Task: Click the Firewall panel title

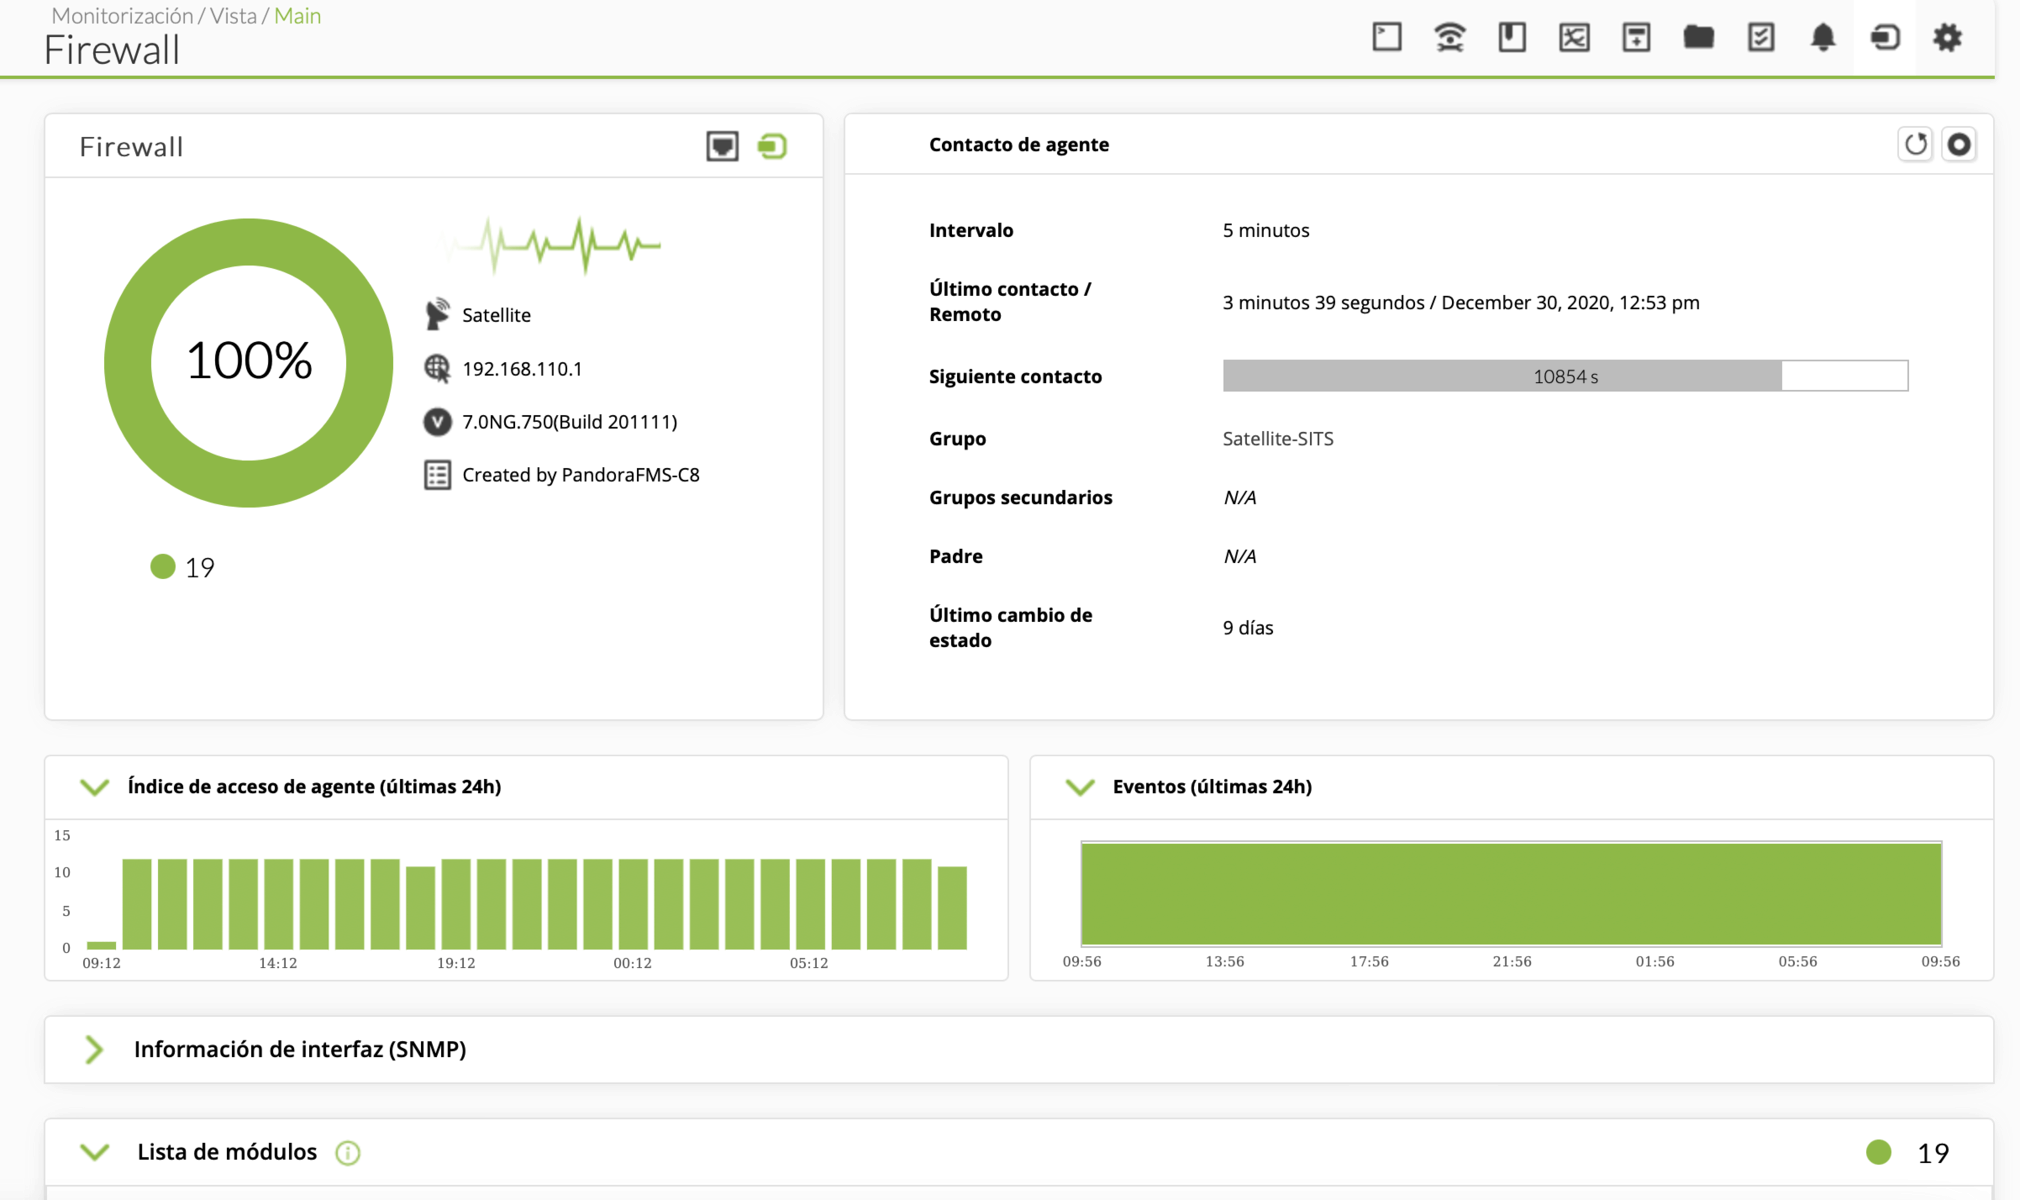Action: click(x=131, y=147)
